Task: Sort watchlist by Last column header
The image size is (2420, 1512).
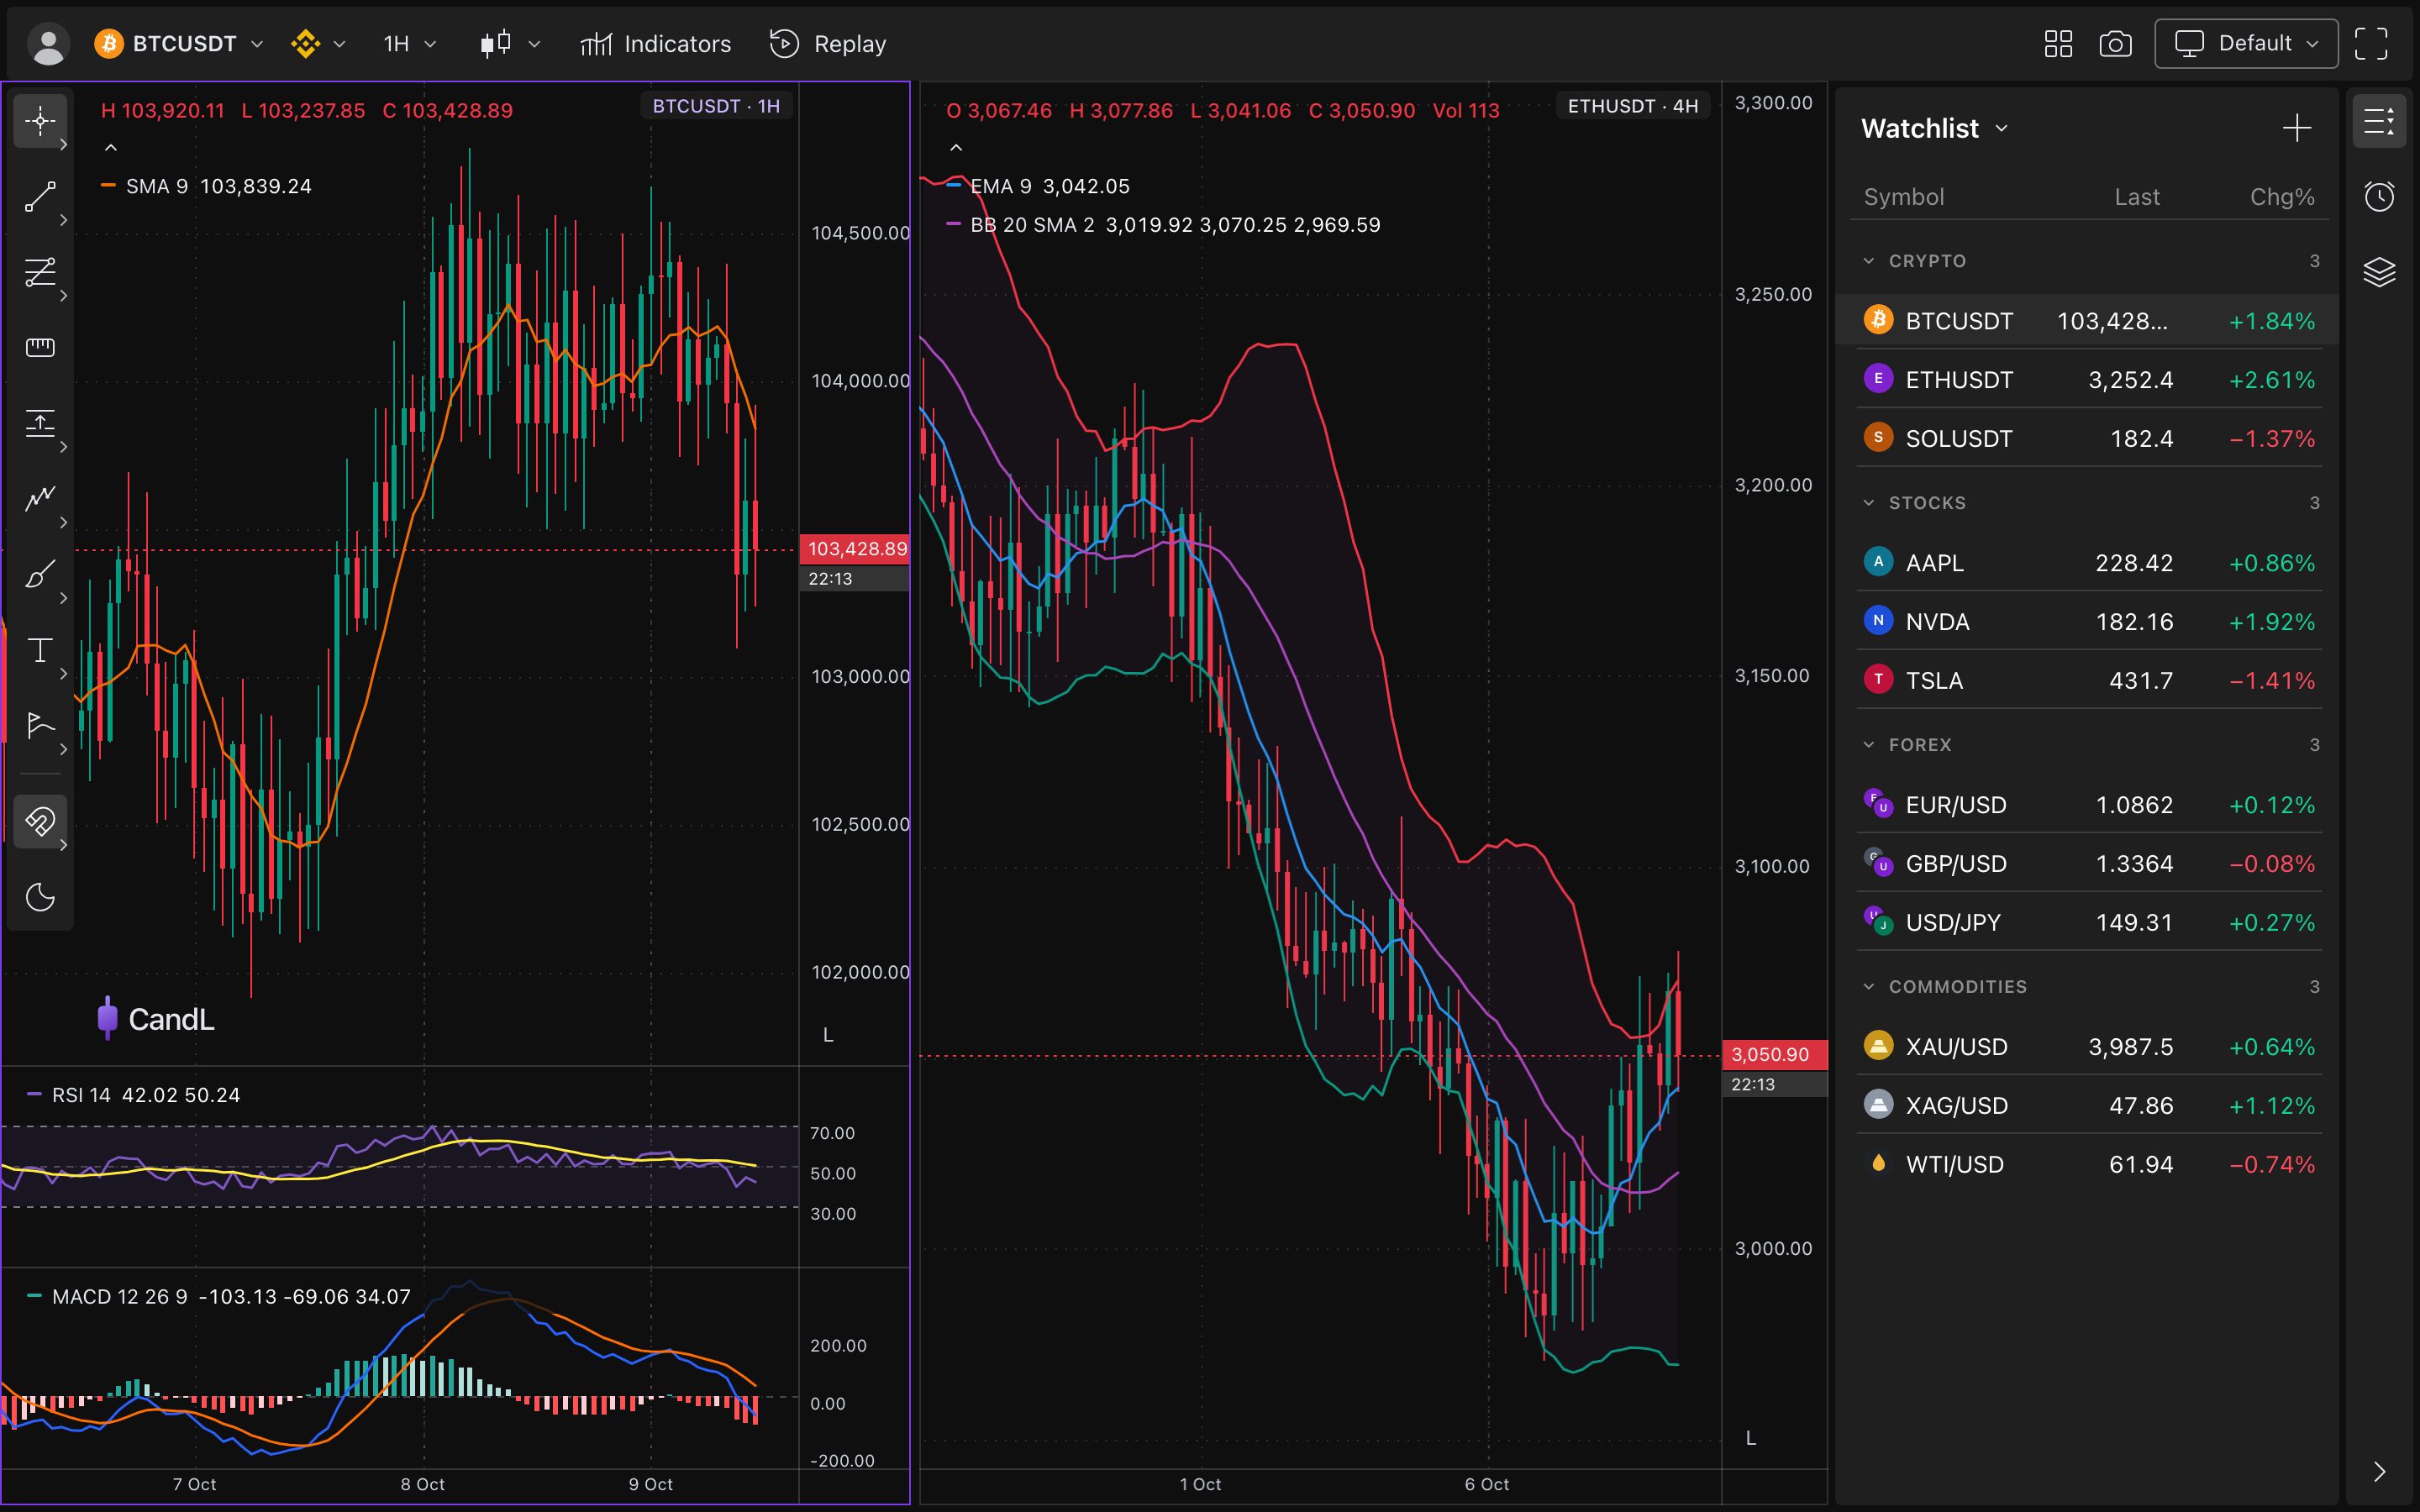Action: 2137,197
